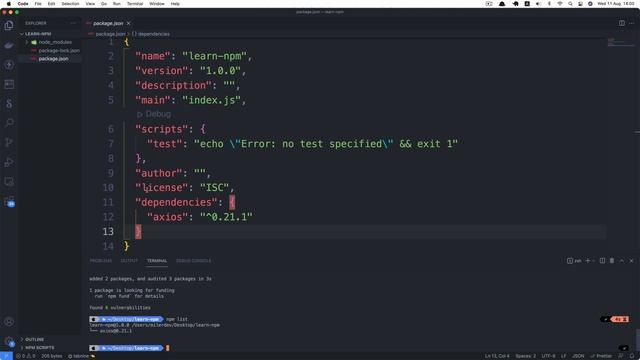Open the Accounts icon in the activity bar

click(9, 322)
